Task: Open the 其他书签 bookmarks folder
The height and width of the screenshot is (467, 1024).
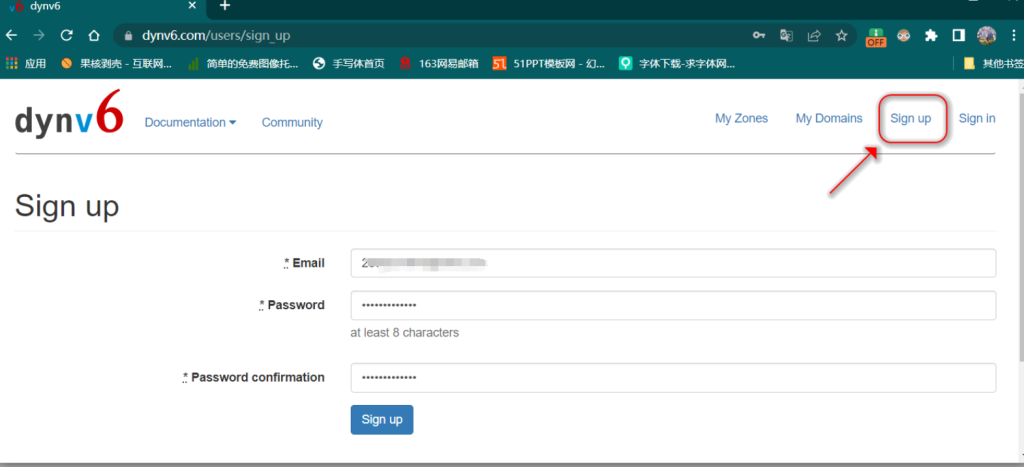Action: [x=993, y=63]
